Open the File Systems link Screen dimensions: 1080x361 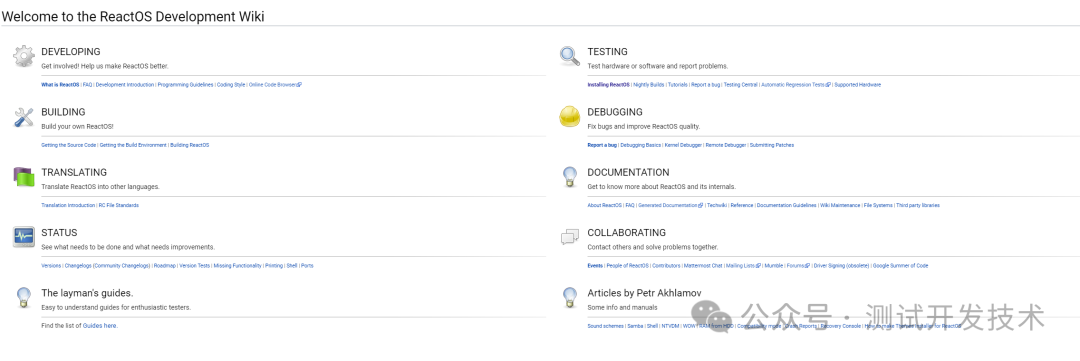pos(878,205)
